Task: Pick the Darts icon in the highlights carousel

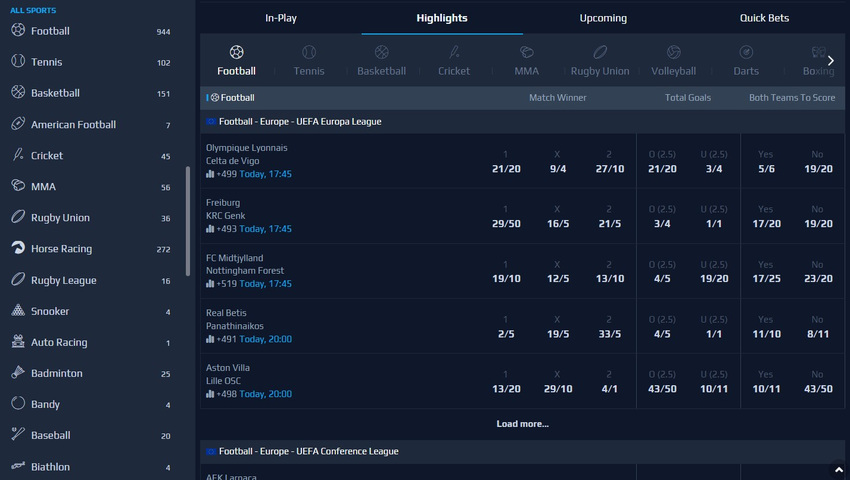Action: pos(746,52)
